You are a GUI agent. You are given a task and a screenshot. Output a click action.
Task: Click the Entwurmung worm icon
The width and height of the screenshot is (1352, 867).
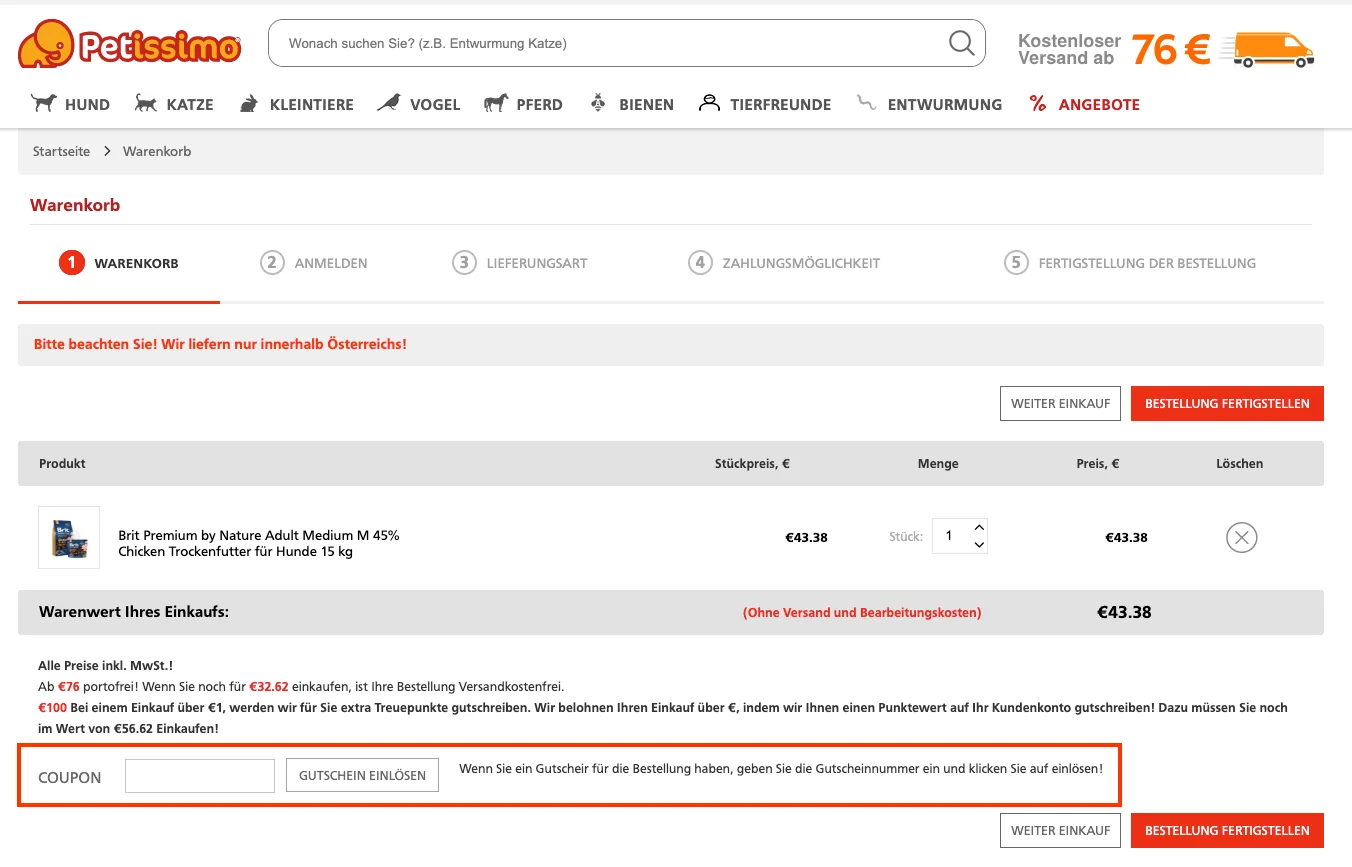tap(866, 102)
